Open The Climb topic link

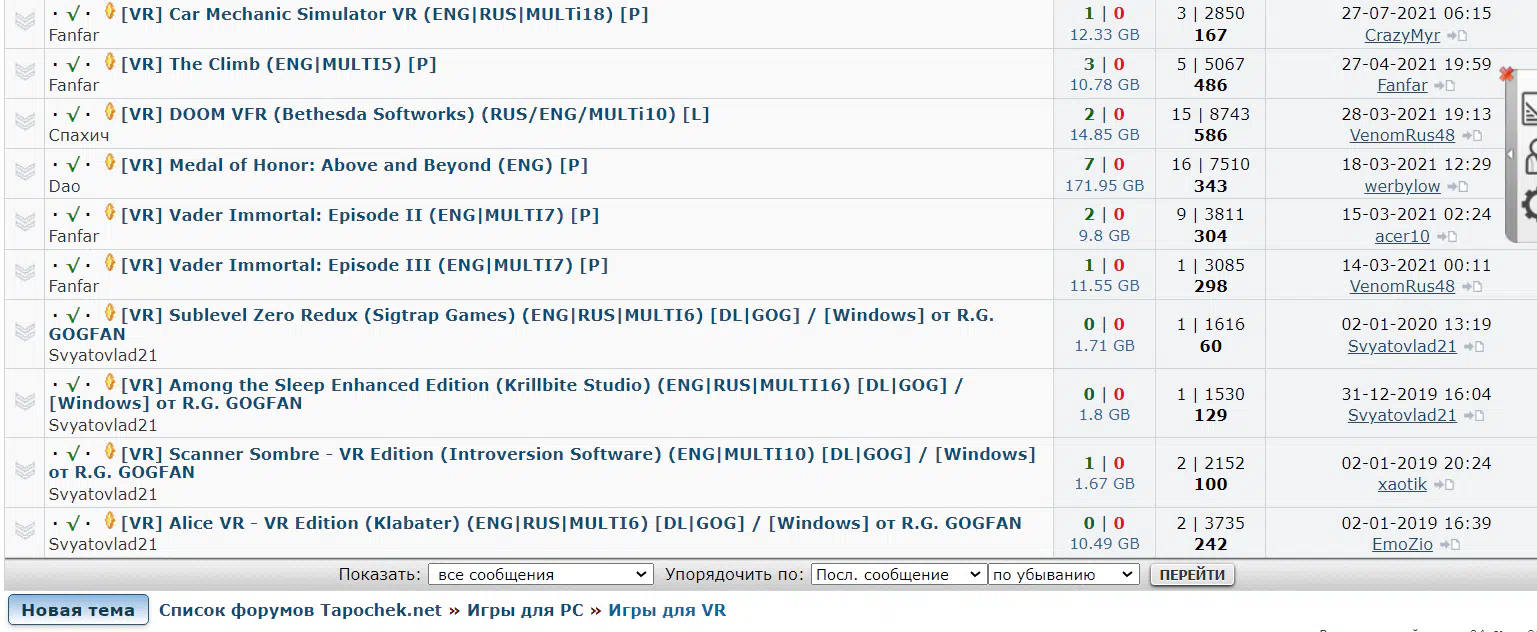(x=279, y=64)
